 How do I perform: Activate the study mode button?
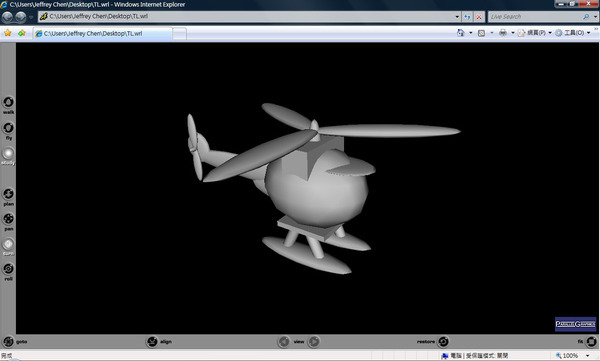(x=8, y=154)
